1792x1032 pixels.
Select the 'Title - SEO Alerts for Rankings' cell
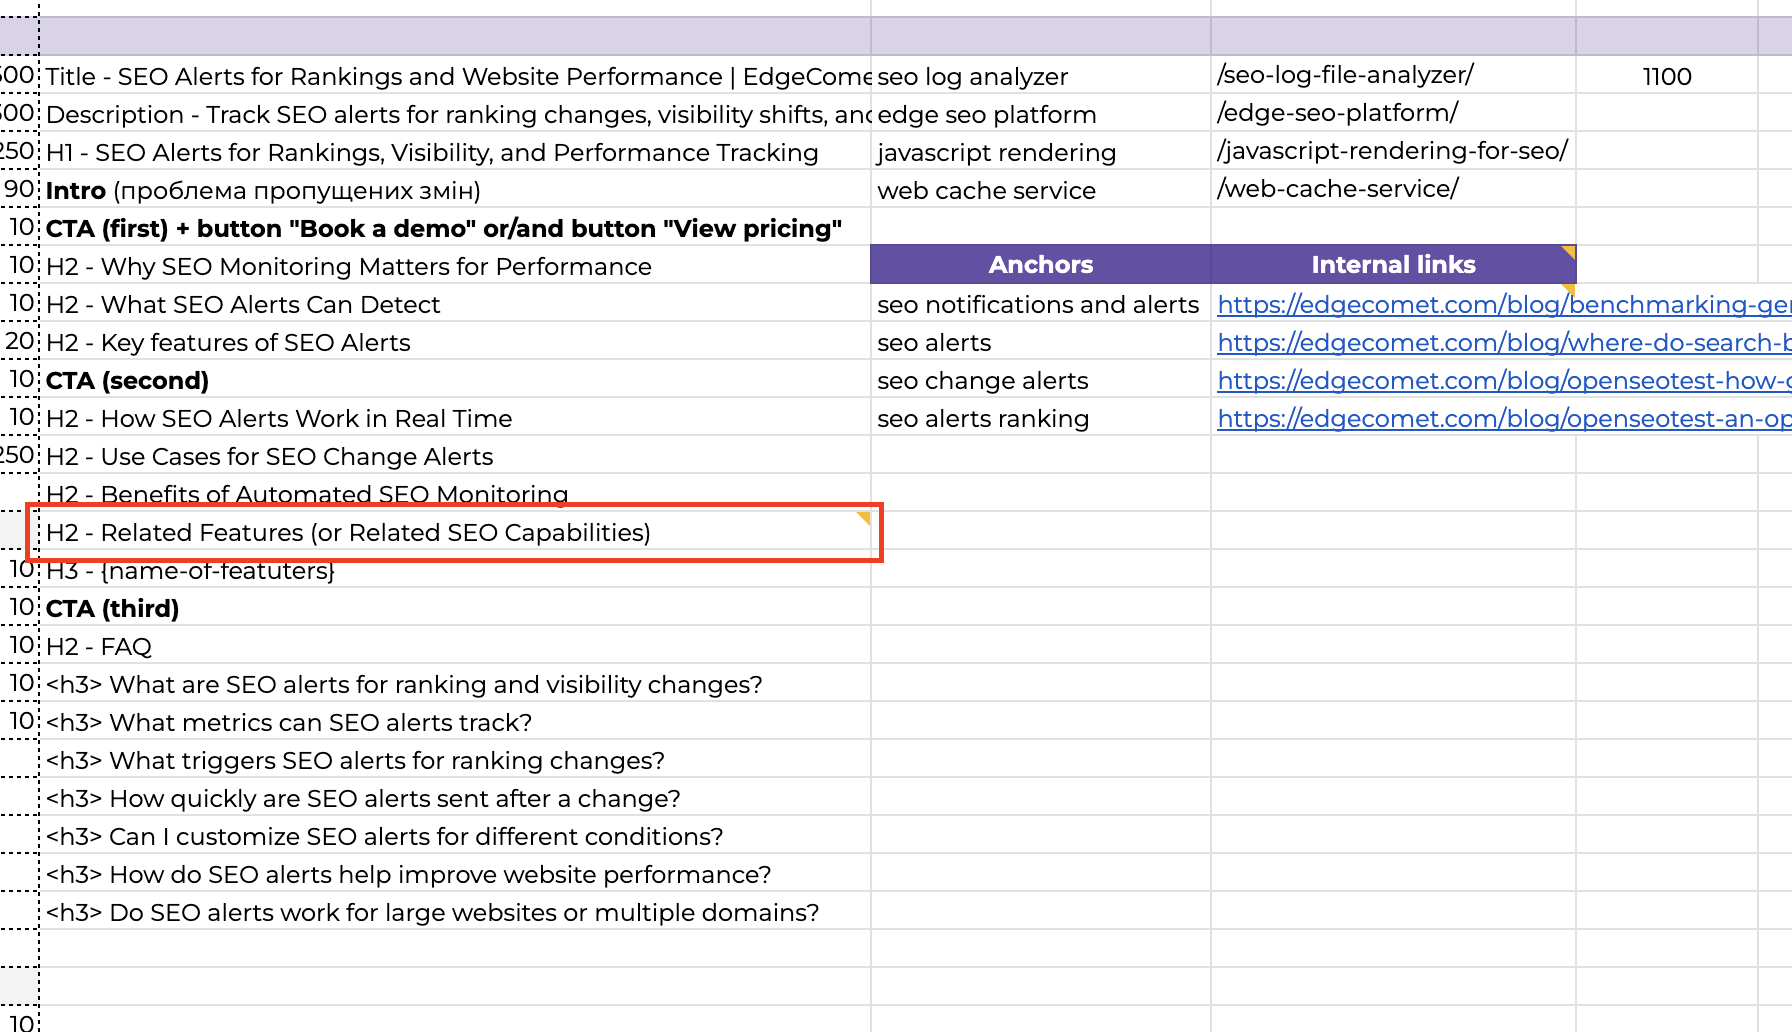coord(455,76)
